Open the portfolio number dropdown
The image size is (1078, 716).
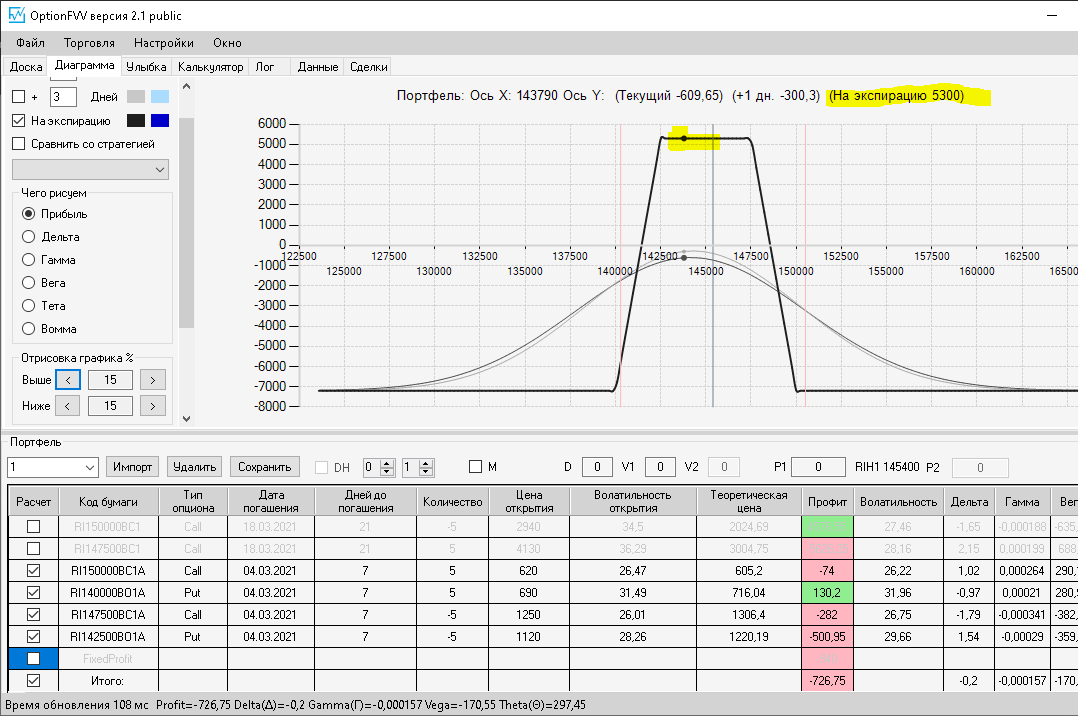[89, 467]
